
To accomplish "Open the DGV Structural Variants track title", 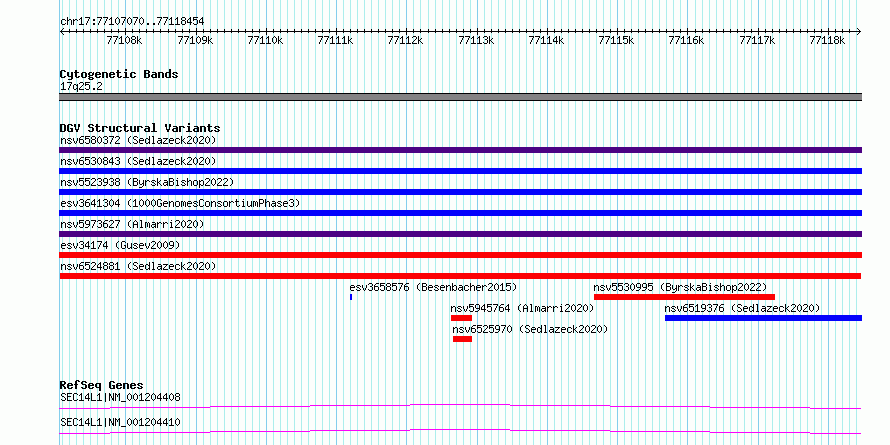I will [140, 128].
